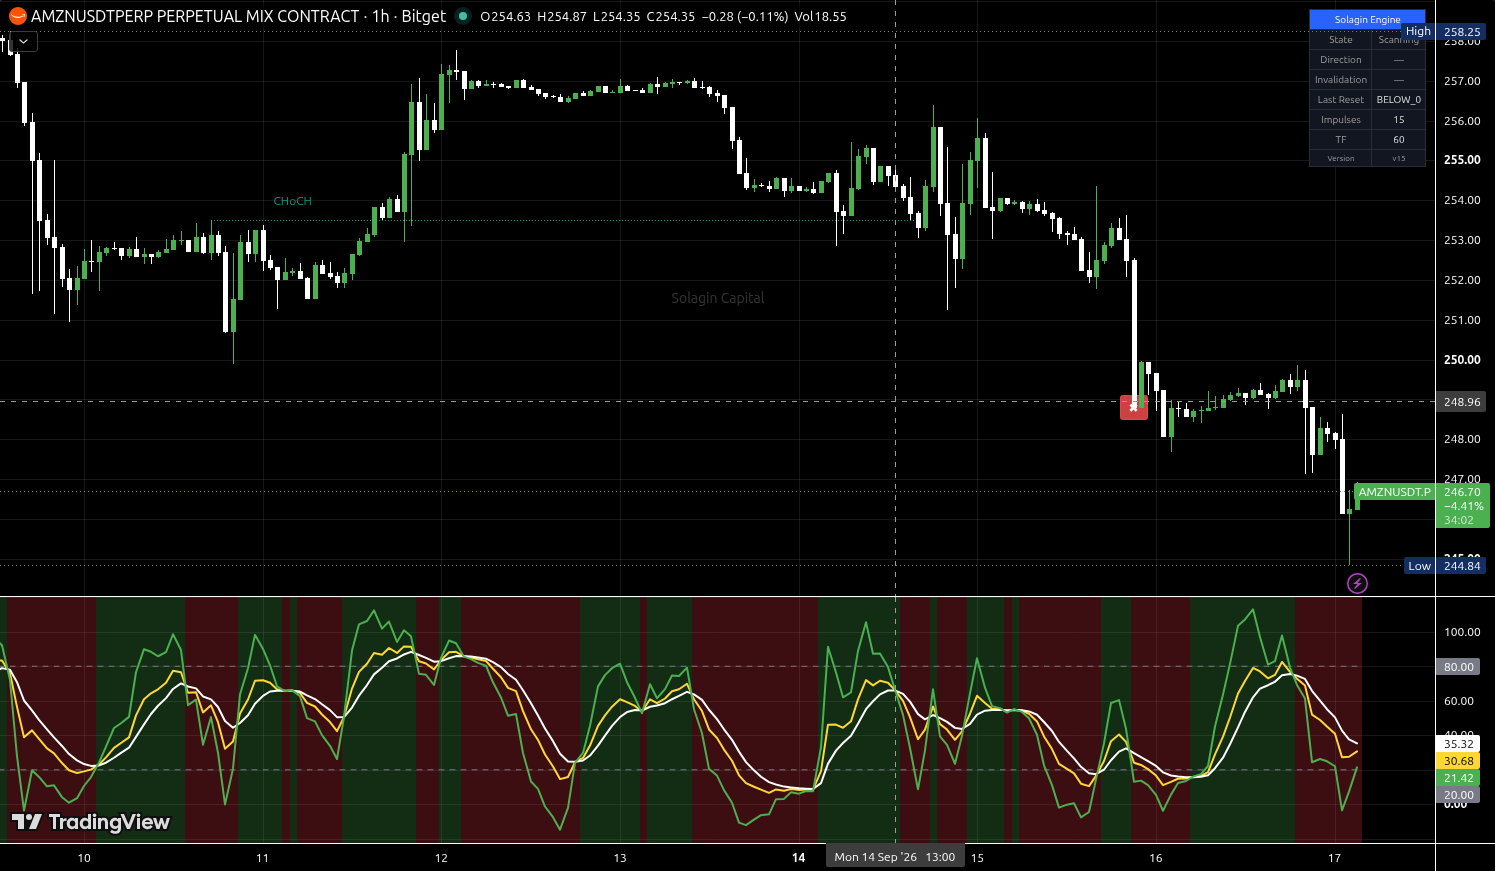Image resolution: width=1495 pixels, height=871 pixels.
Task: Click the Vol 18.55 legend value
Action: click(x=821, y=17)
